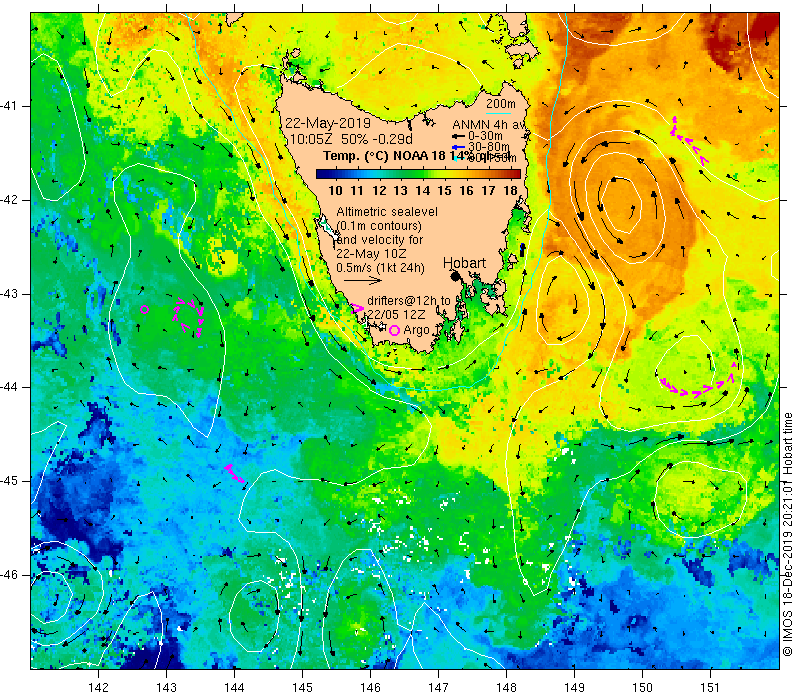Click longitude axis label 151
This screenshot has height=700, width=800.
(x=710, y=687)
